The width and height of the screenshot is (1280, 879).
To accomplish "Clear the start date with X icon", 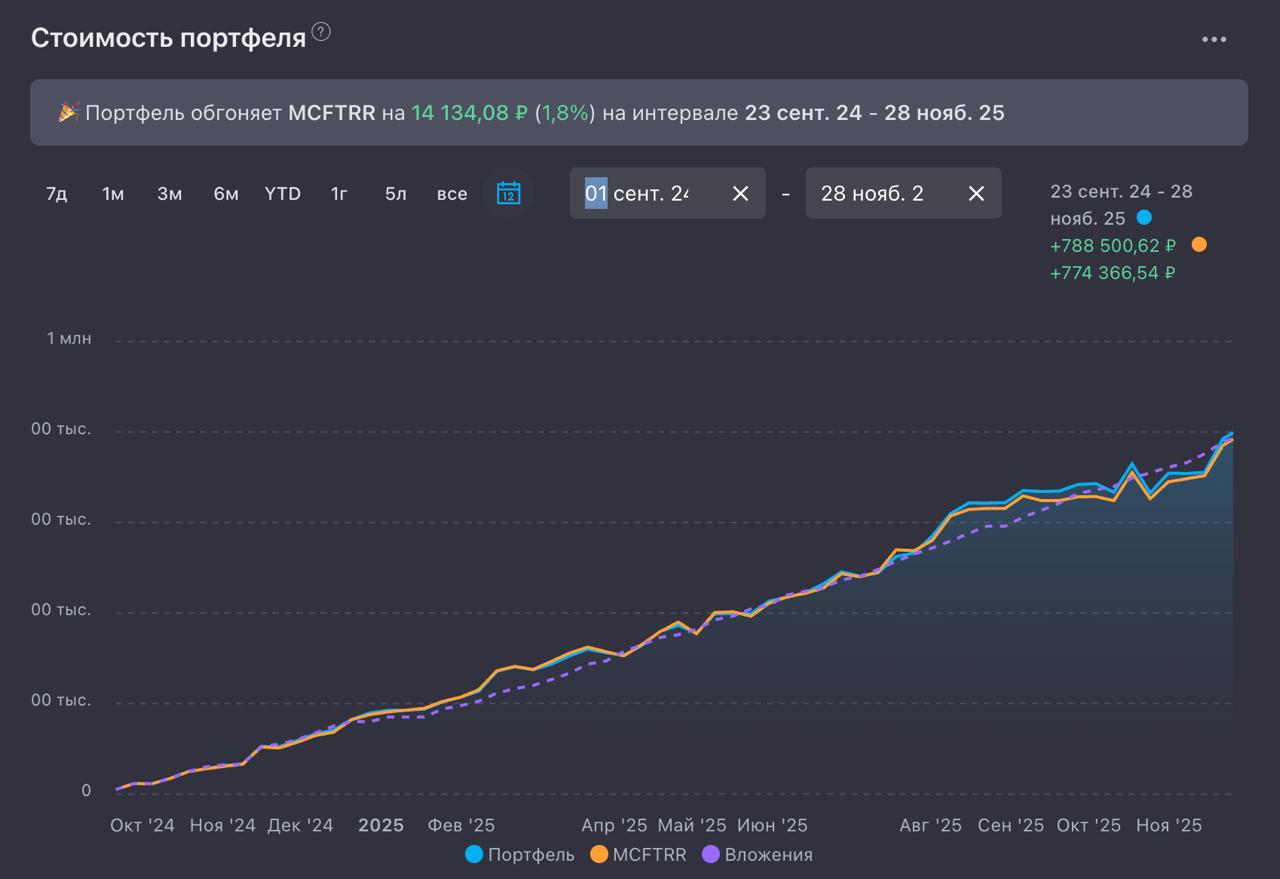I will click(740, 193).
